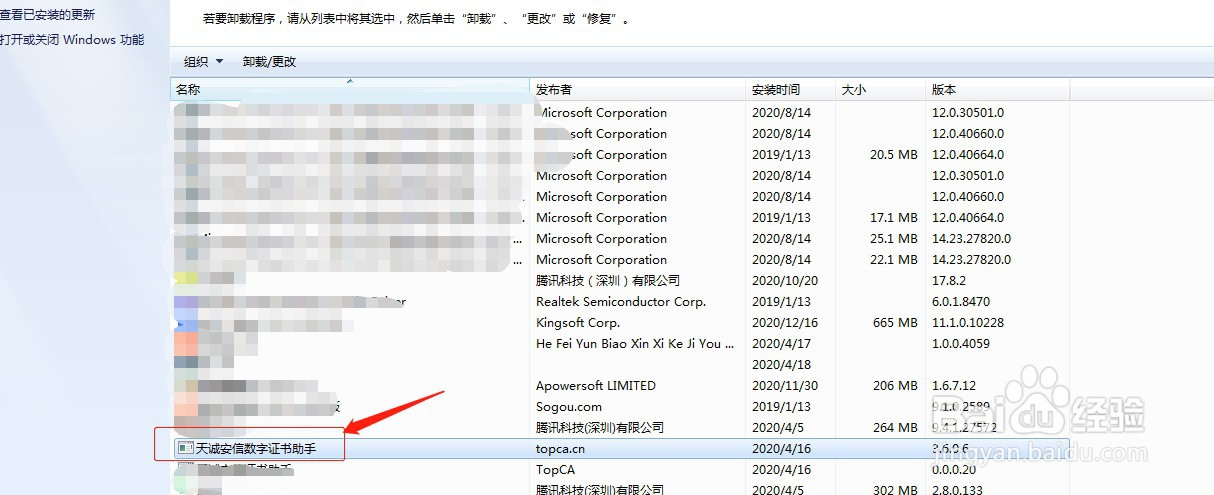Viewport: 1214px width, 495px height.
Task: Click version 17.8.2 cell
Action: tap(950, 281)
